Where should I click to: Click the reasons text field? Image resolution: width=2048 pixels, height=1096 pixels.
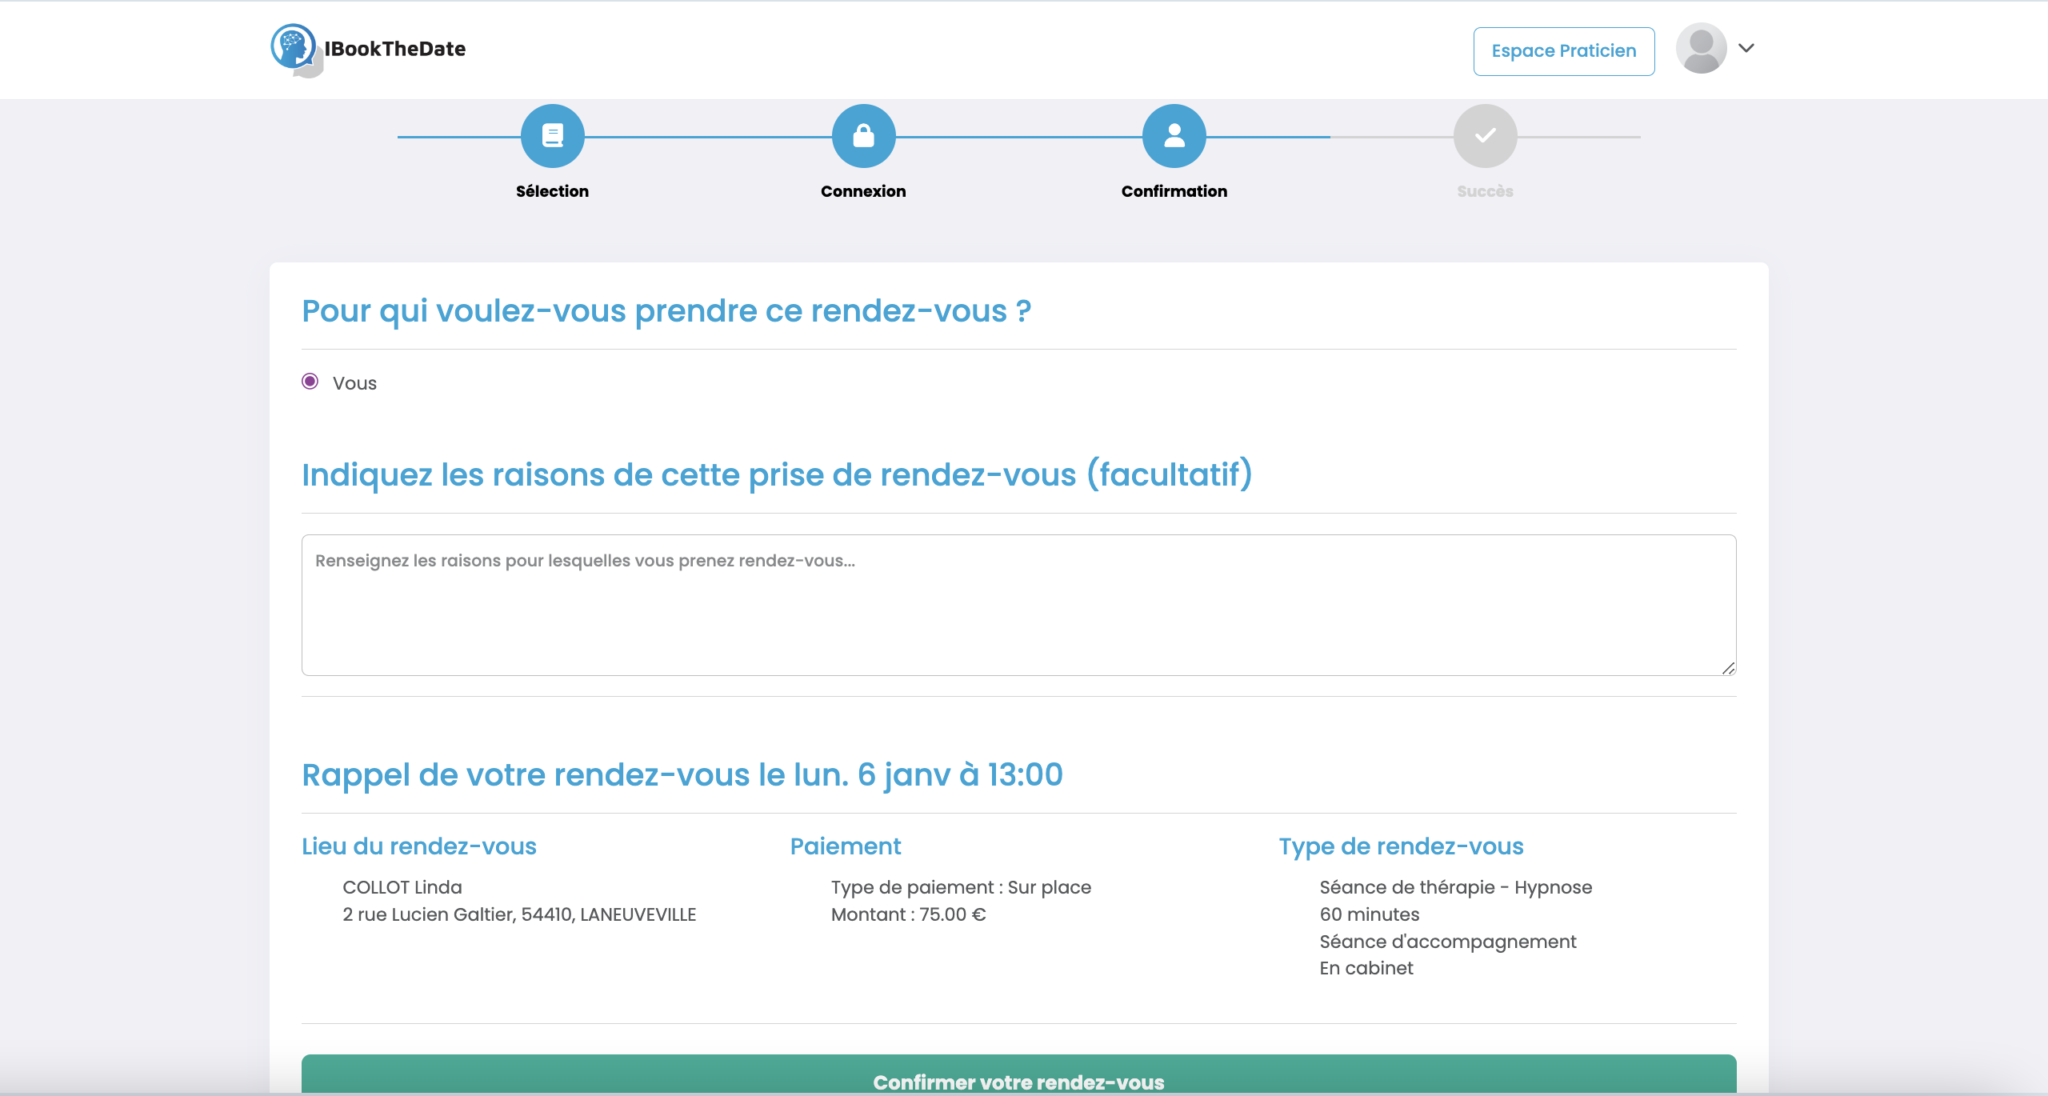coord(1018,604)
